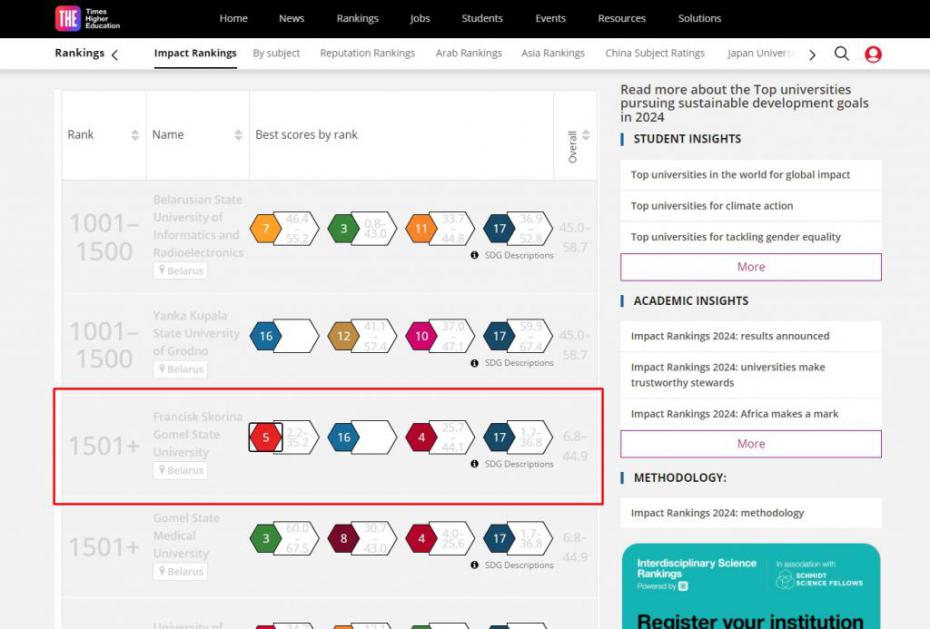The width and height of the screenshot is (930, 629).
Task: Advance the rankings sub-menu with right chevron
Action: pos(813,55)
